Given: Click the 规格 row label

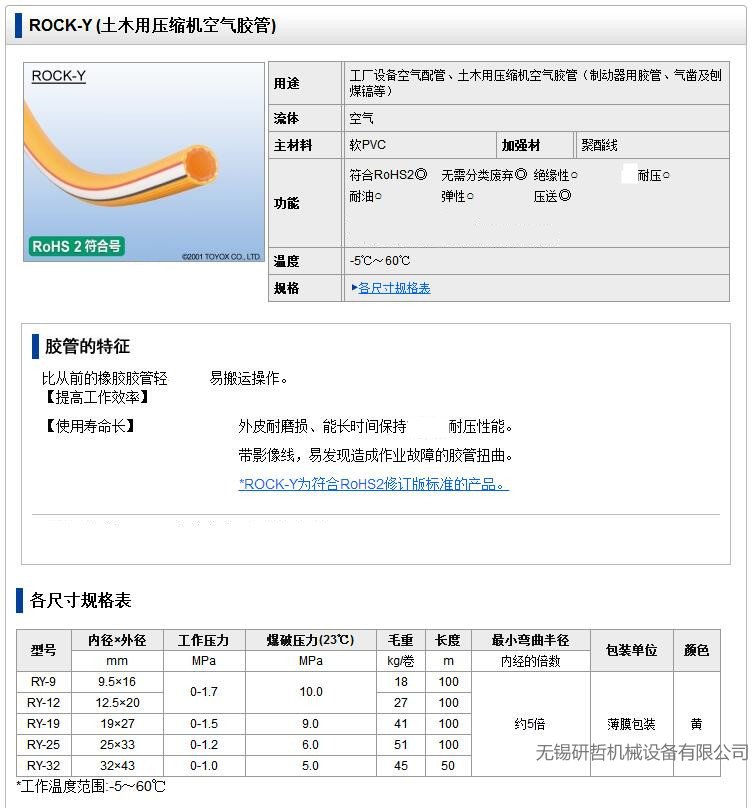Looking at the screenshot, I should coord(287,288).
